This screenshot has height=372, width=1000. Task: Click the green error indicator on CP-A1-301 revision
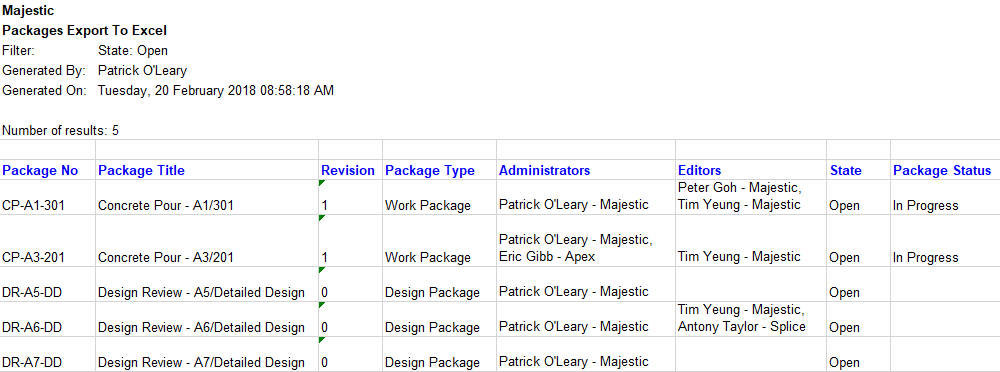point(321,182)
